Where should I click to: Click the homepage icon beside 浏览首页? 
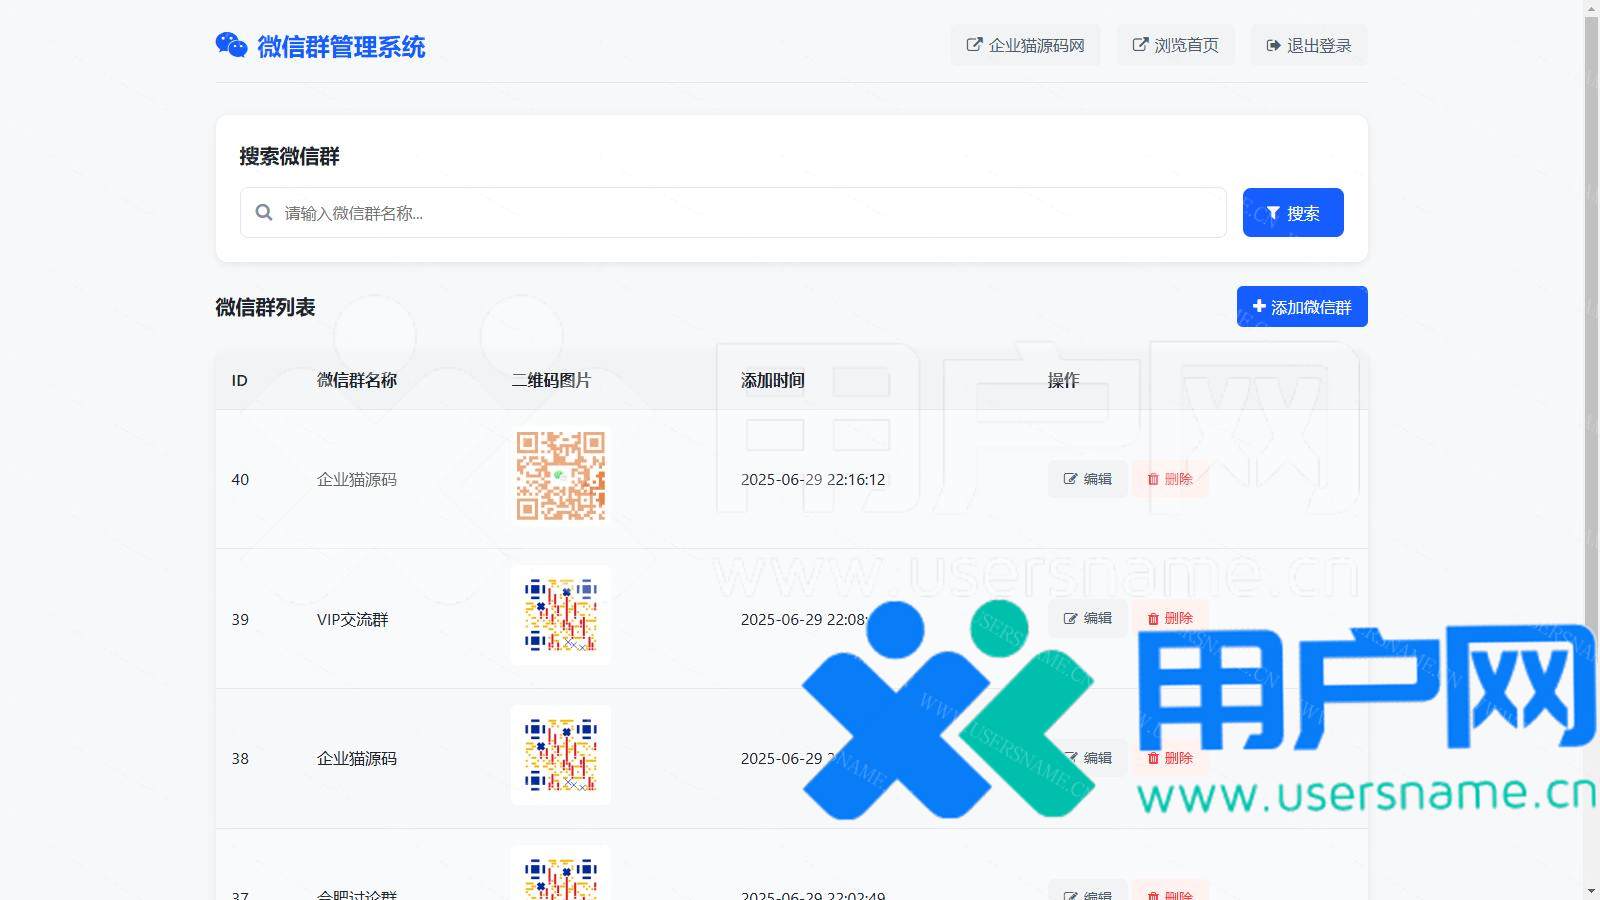click(x=1140, y=44)
